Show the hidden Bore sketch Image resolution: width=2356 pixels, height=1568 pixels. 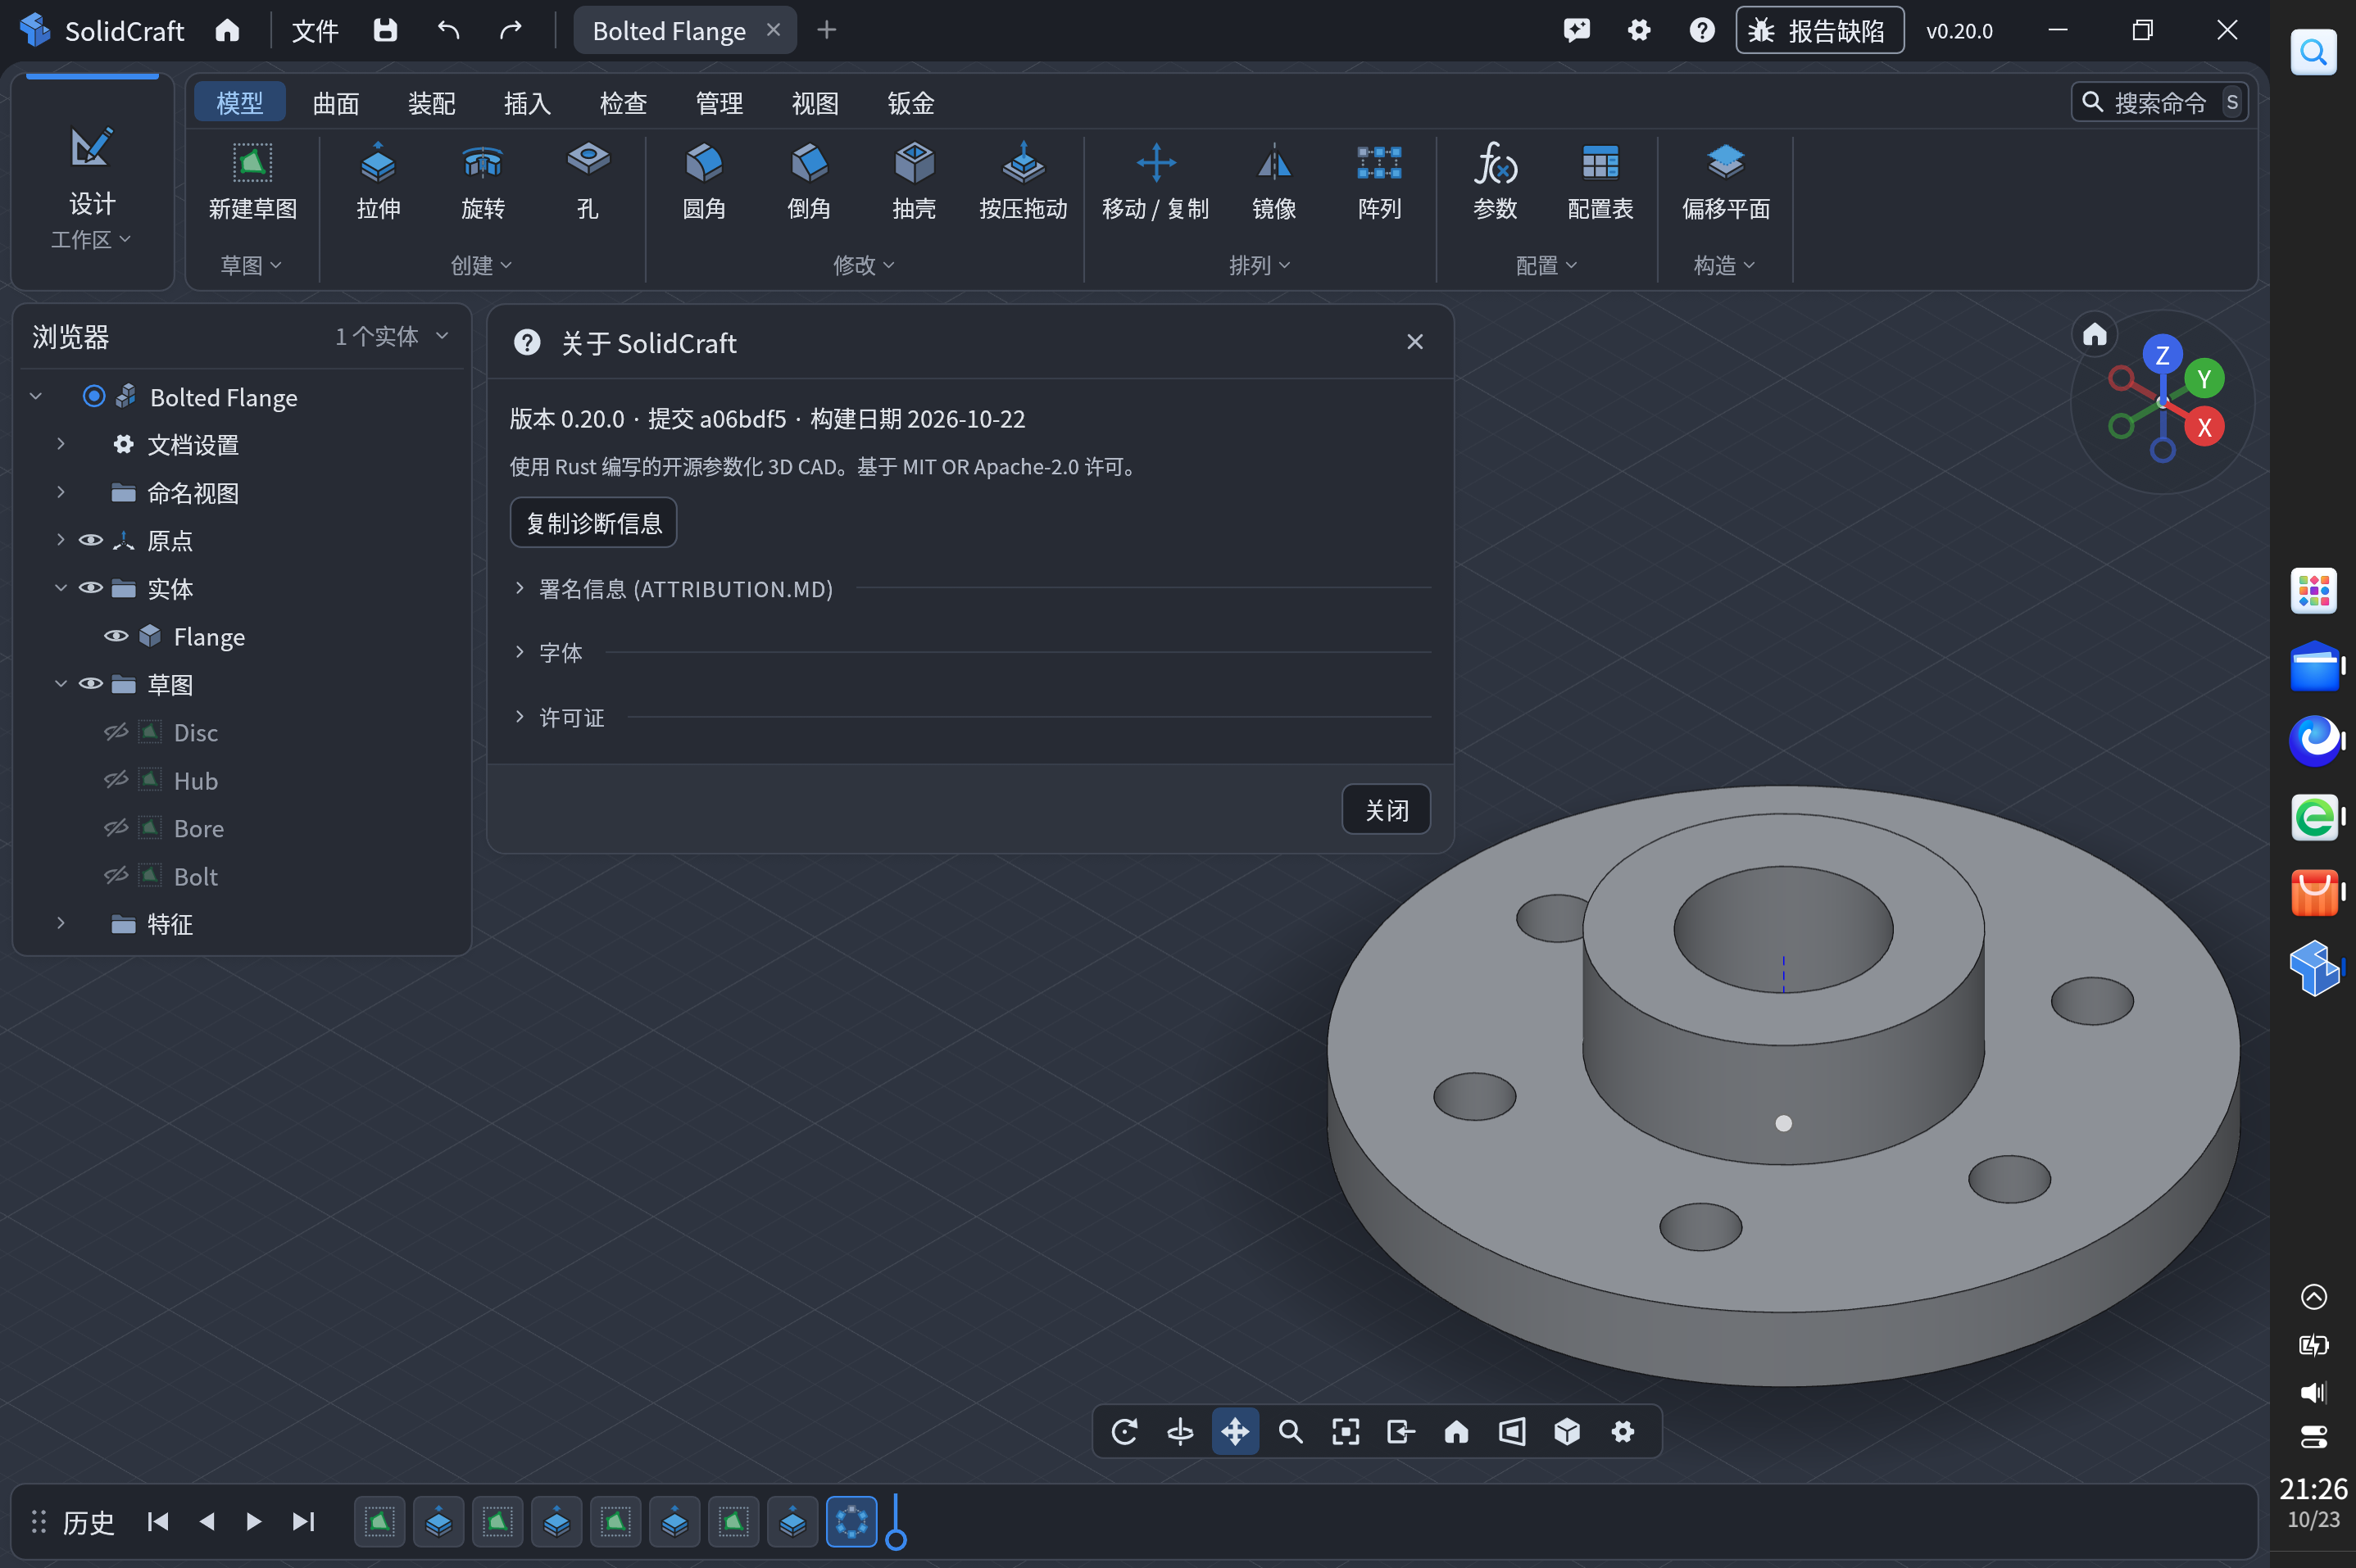click(x=116, y=828)
